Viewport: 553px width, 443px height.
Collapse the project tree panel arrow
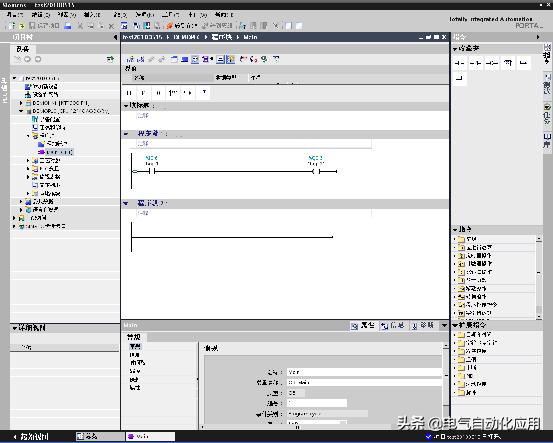(x=115, y=37)
